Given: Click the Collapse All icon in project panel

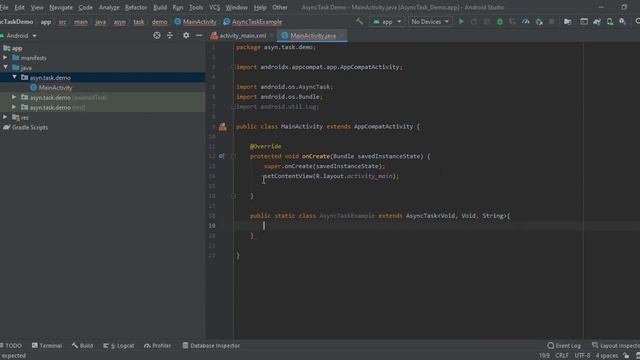Looking at the screenshot, I should coord(170,36).
